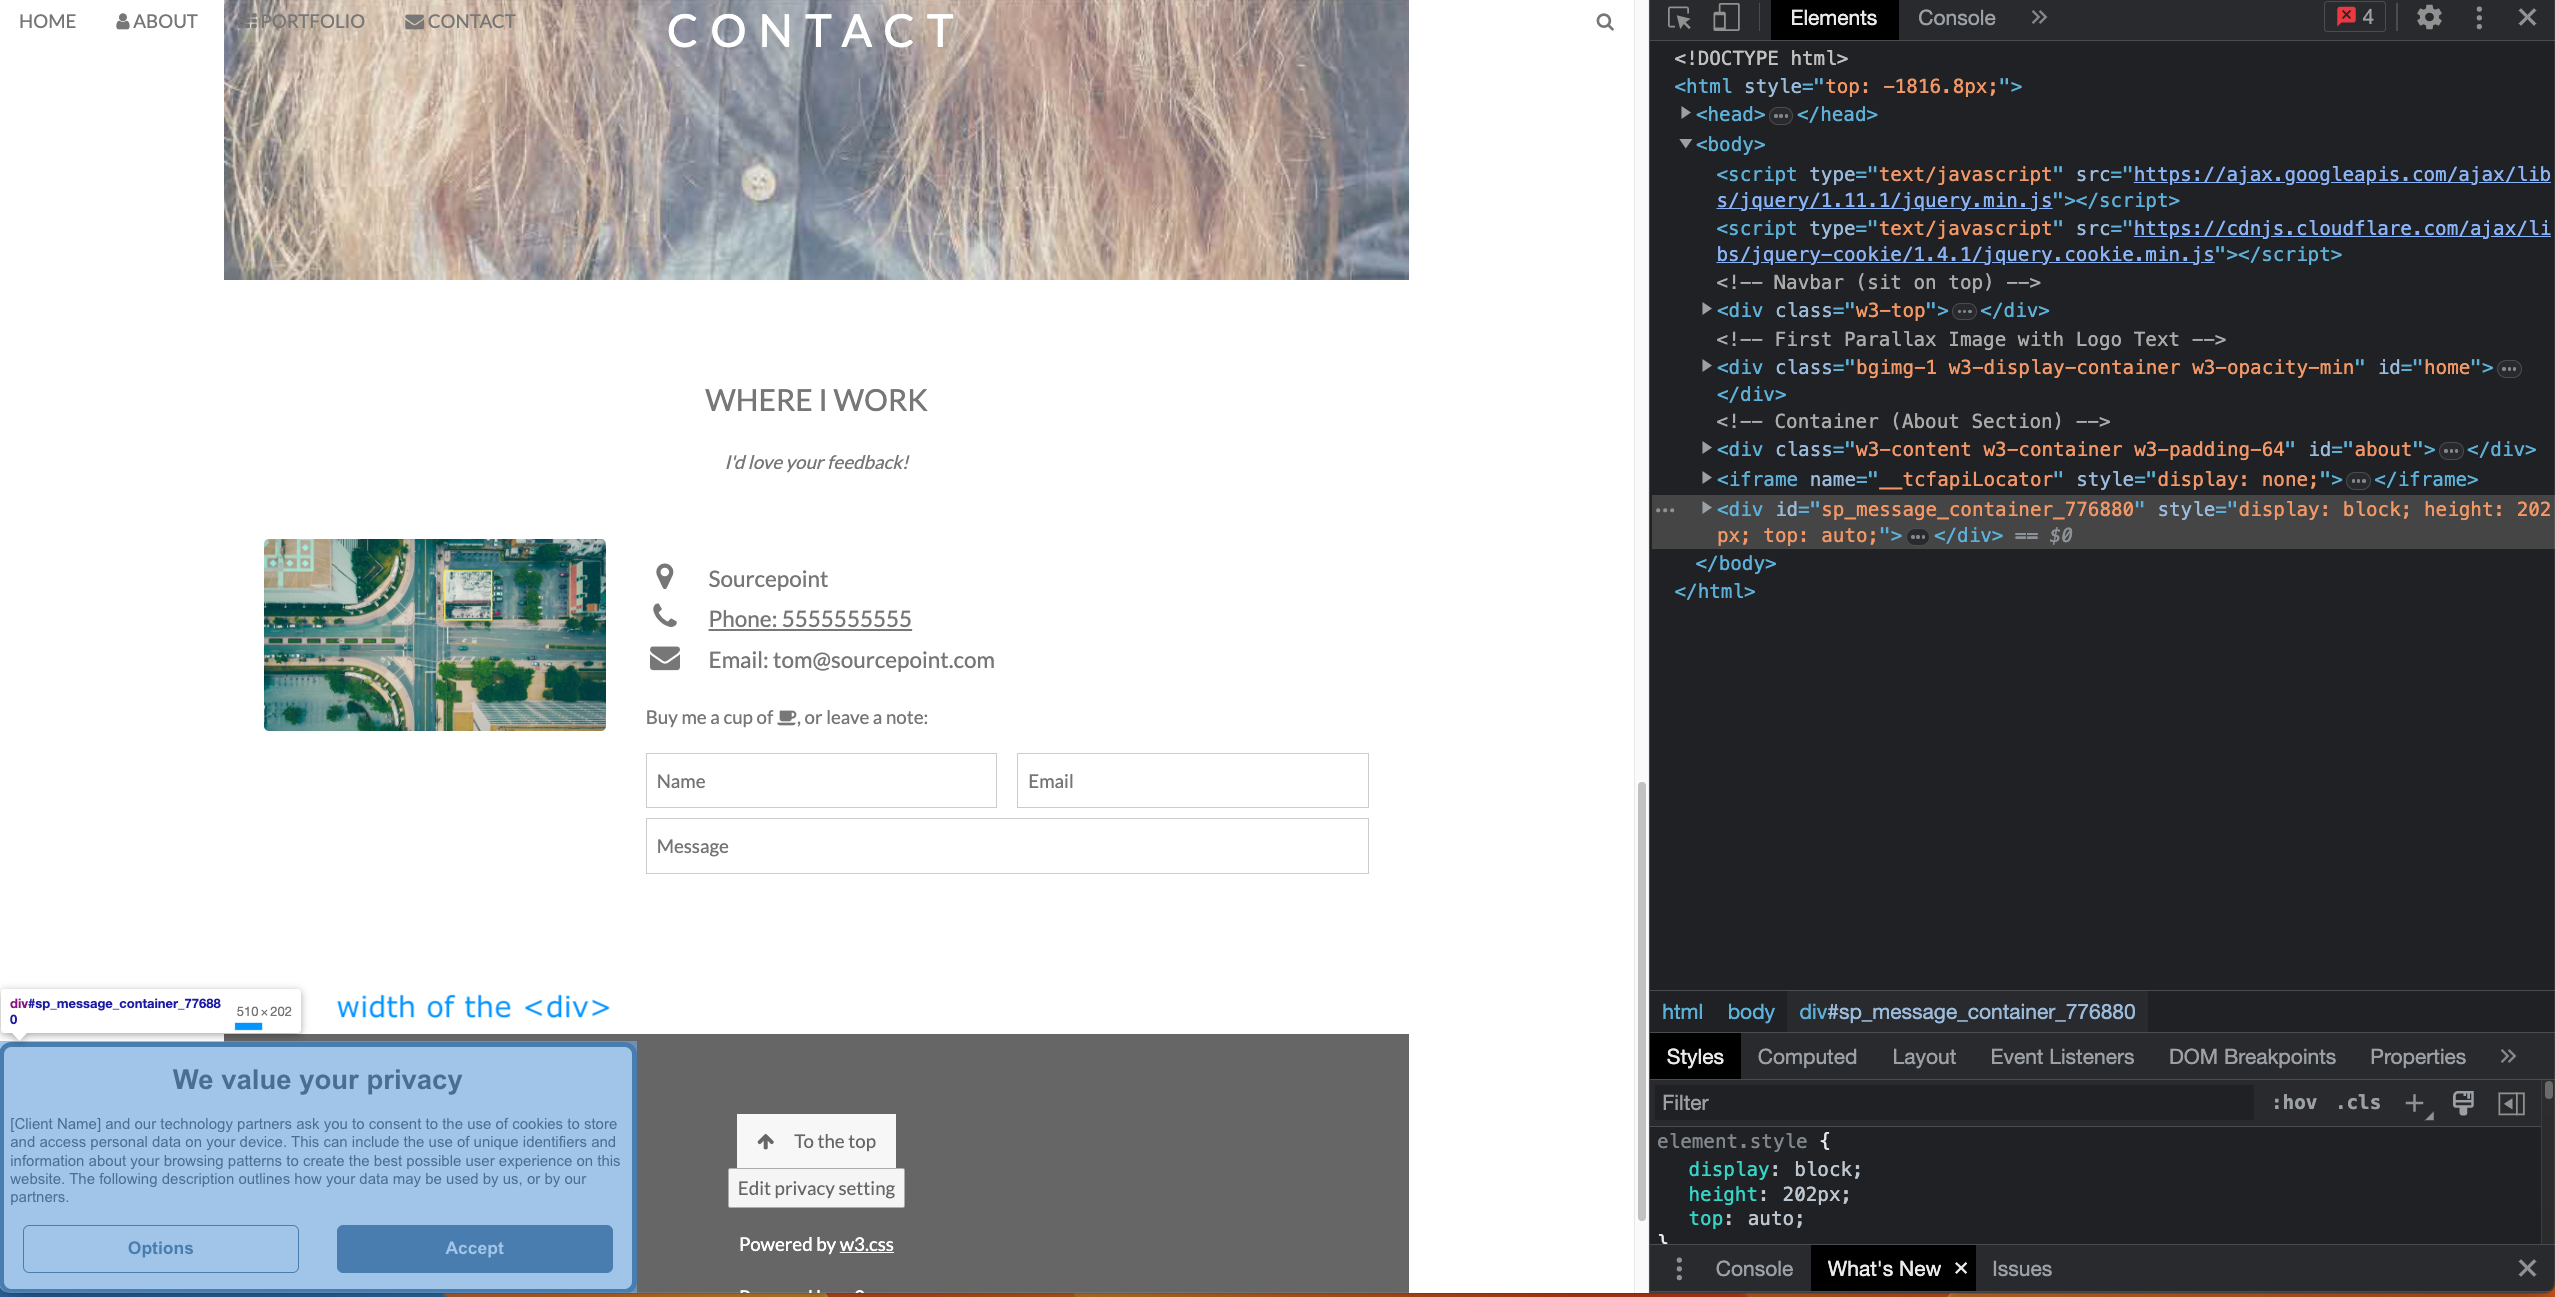
Task: Focus the Message input field
Action: (1007, 846)
